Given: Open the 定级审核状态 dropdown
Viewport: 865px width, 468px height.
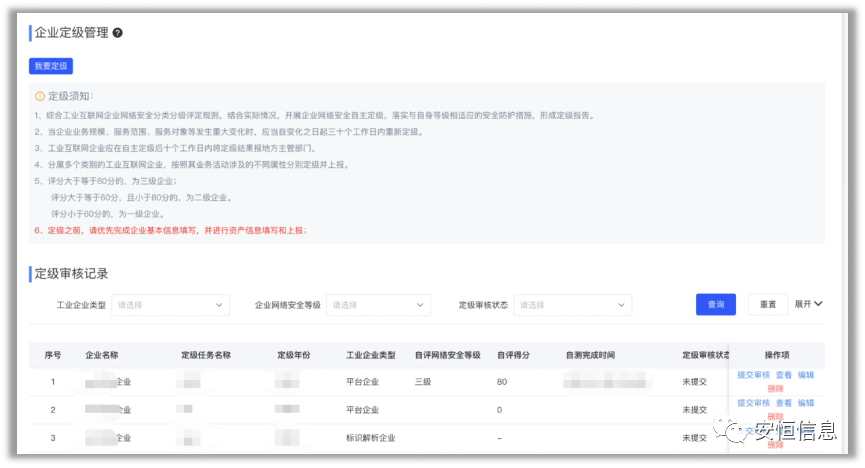Looking at the screenshot, I should [572, 305].
